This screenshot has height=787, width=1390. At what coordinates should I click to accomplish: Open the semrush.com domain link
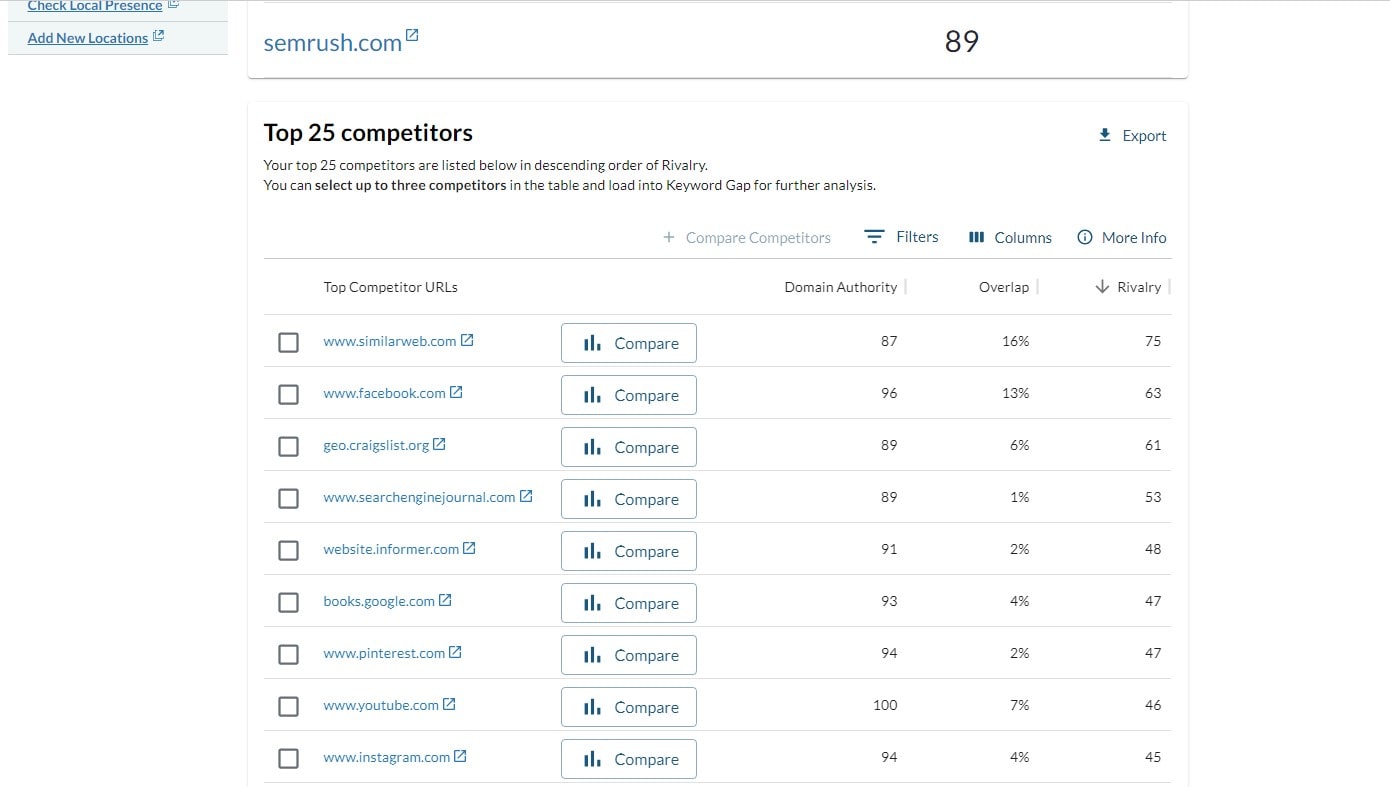332,43
